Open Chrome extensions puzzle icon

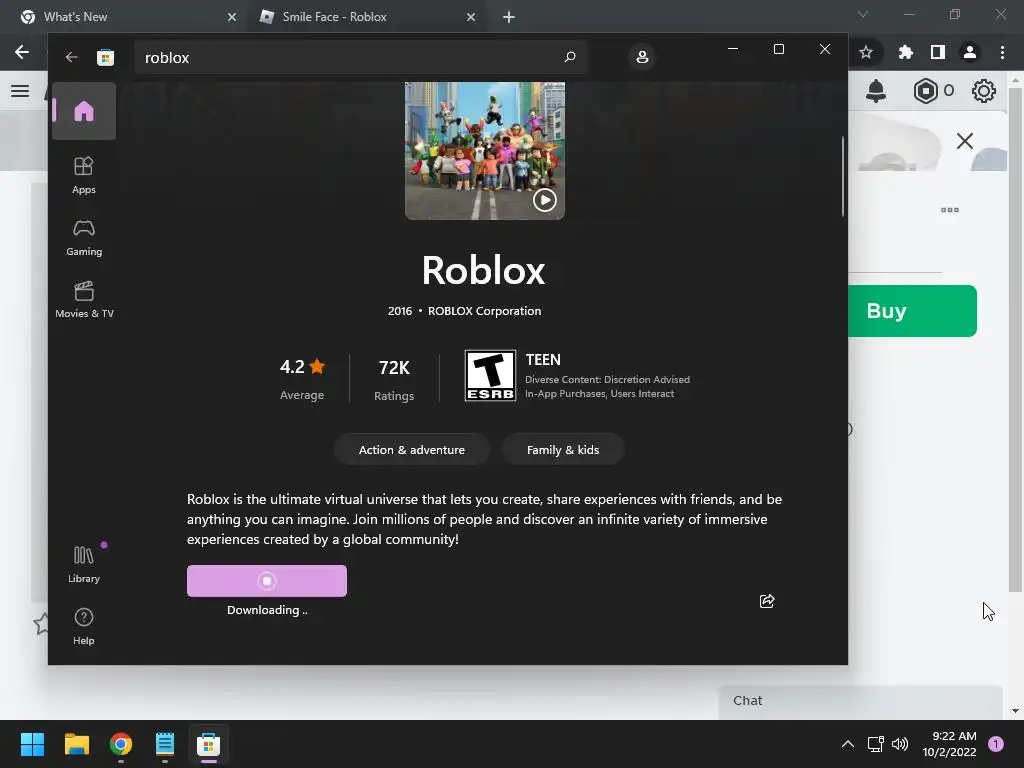coord(905,52)
